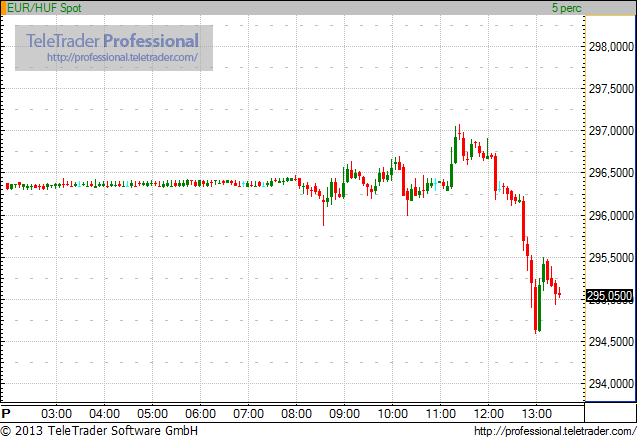Click the 05:00 time axis label
Viewport: 637px width, 440px height.
pyautogui.click(x=152, y=414)
